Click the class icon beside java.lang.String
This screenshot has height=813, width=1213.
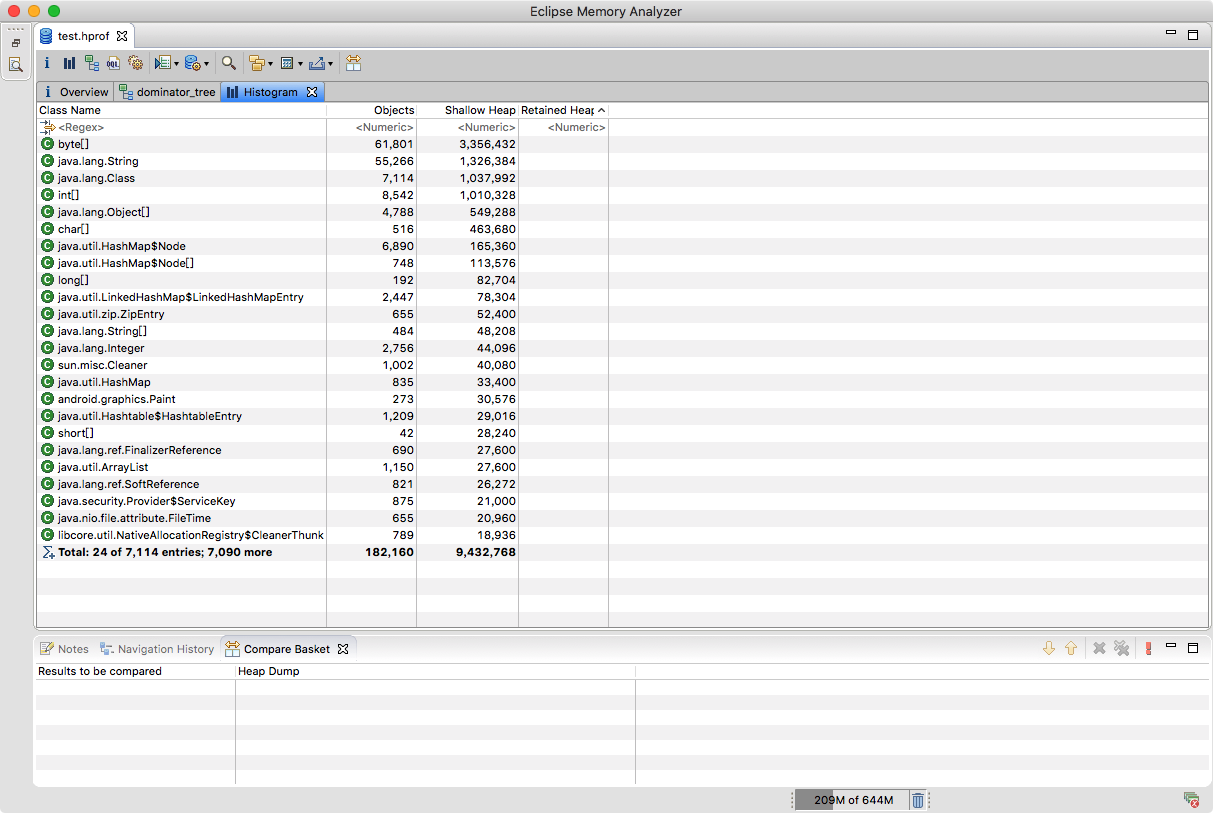click(x=47, y=161)
